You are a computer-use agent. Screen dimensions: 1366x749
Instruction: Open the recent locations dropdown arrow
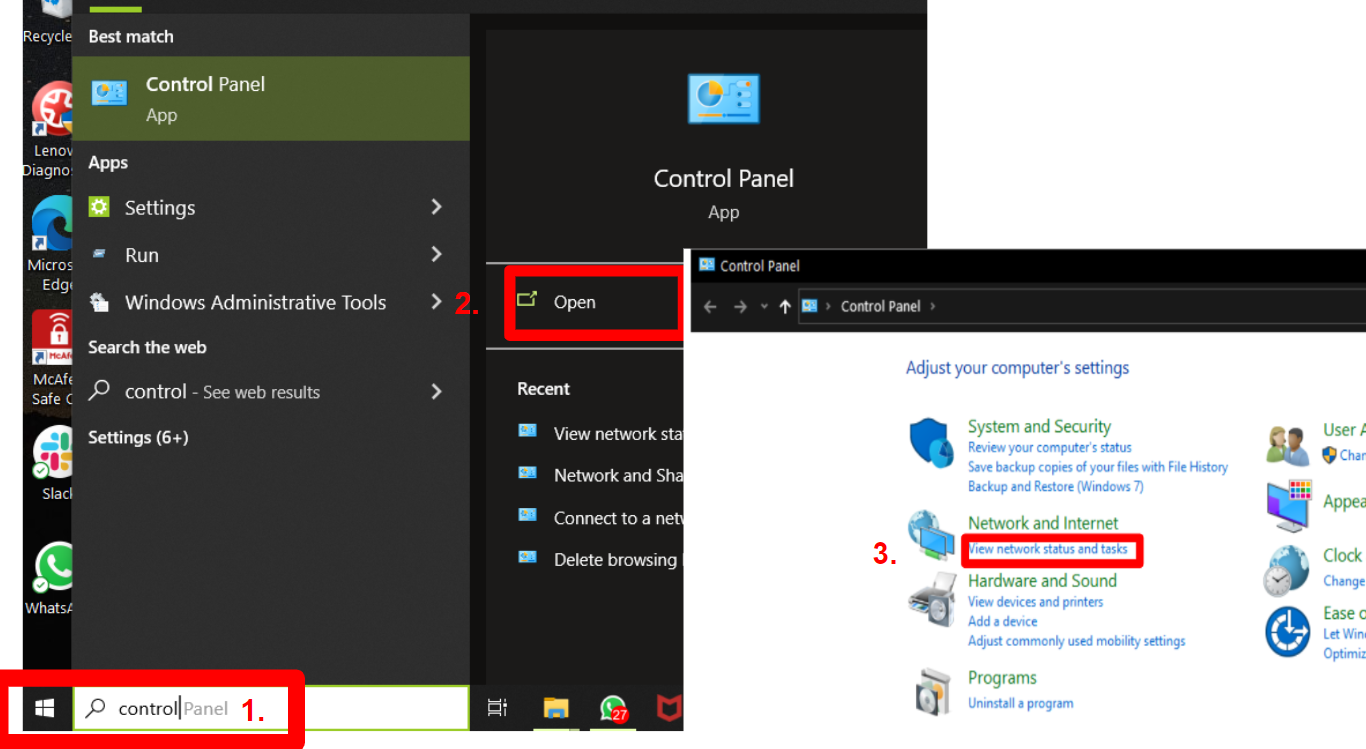coord(764,306)
